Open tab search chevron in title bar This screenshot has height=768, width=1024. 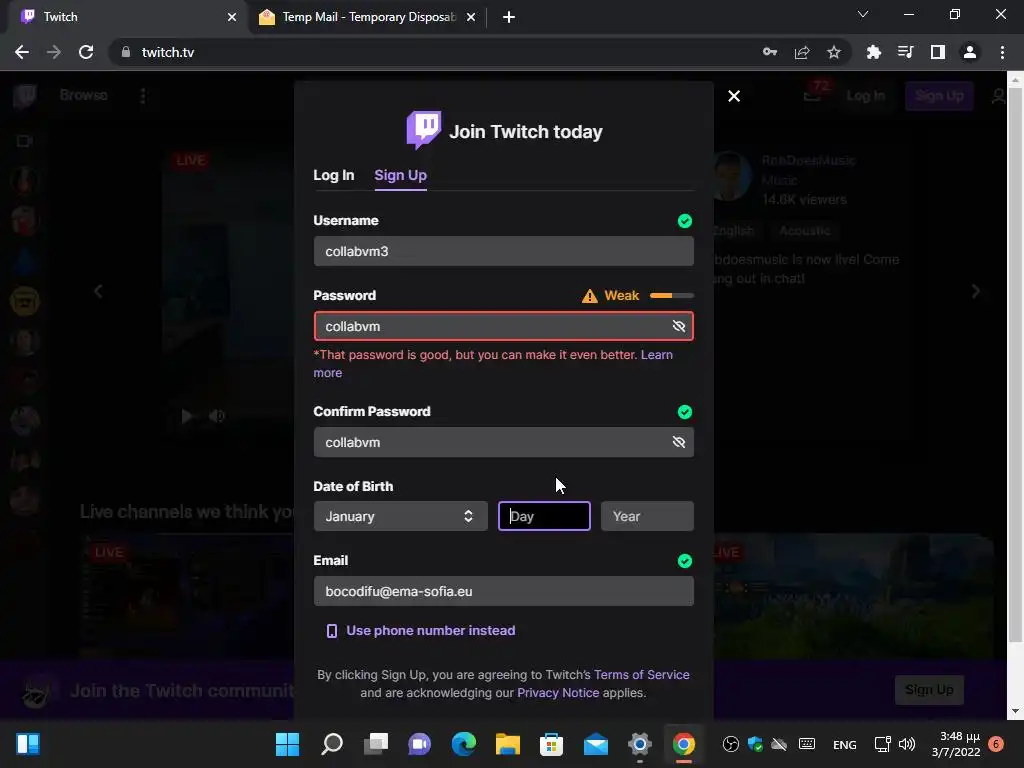click(x=863, y=14)
